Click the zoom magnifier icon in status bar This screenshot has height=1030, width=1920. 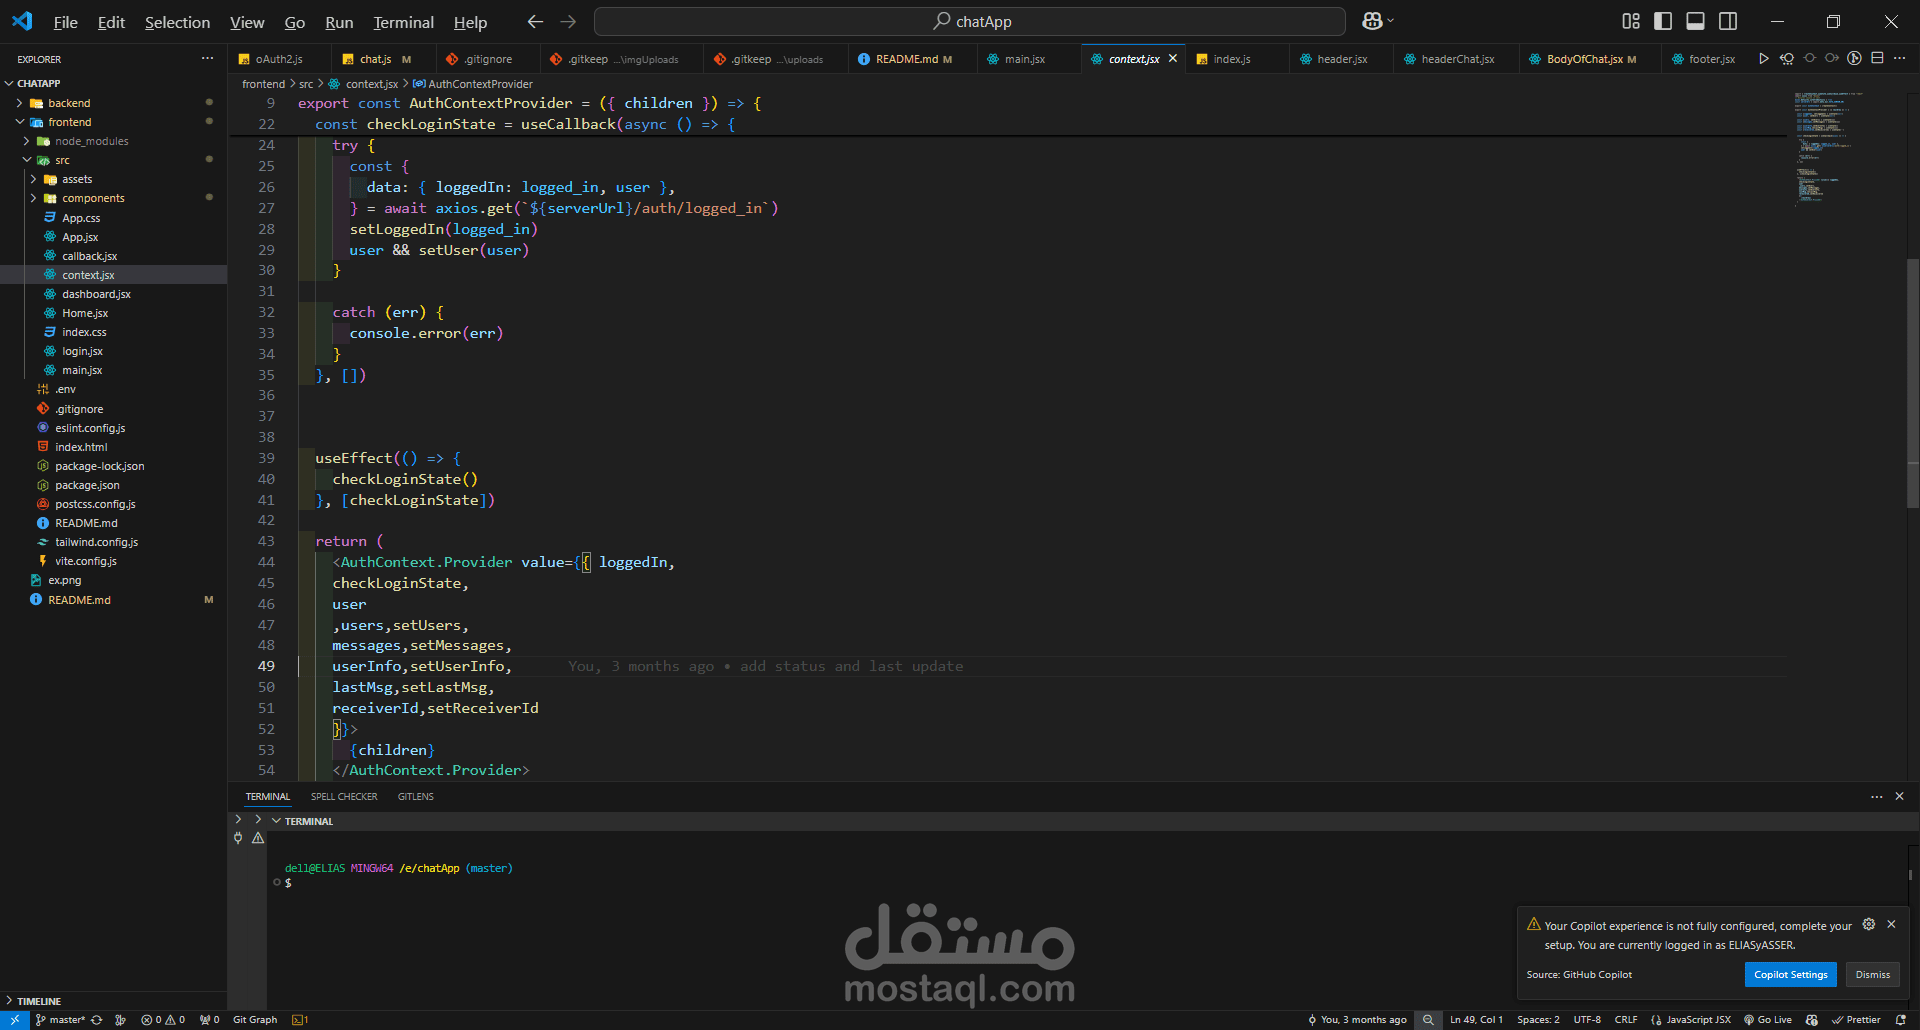(x=1428, y=1020)
